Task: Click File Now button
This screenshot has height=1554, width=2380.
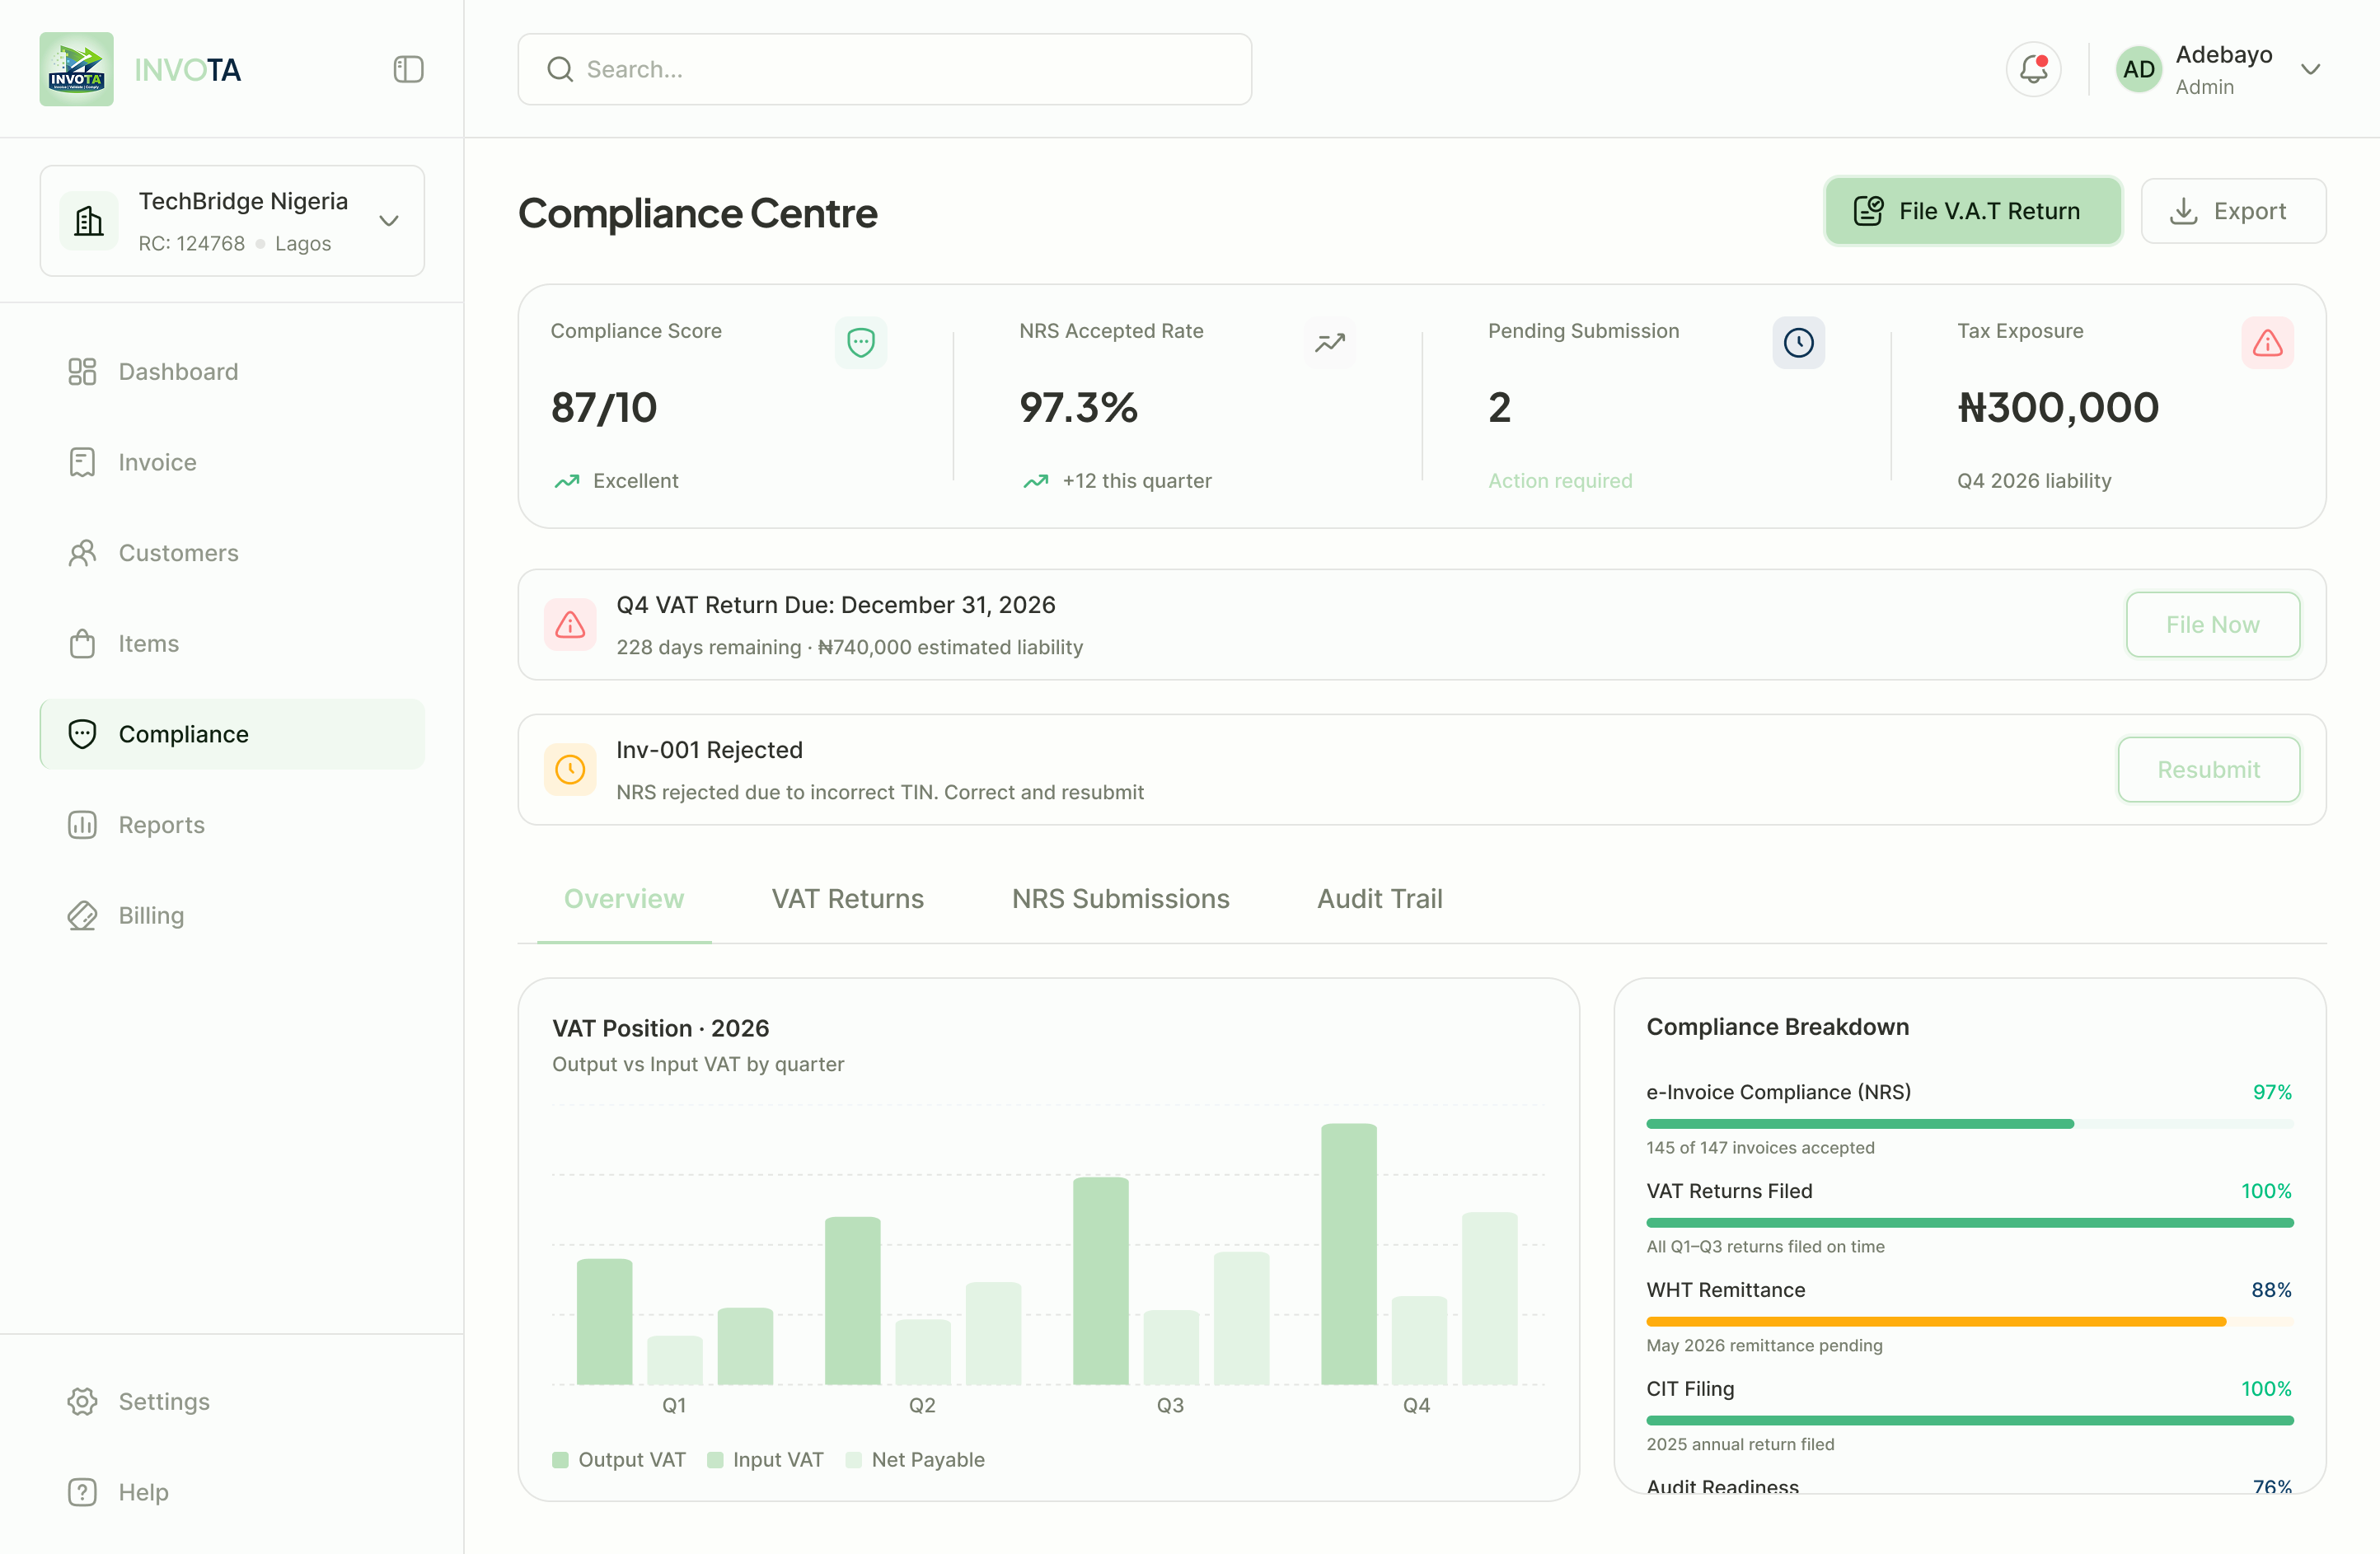Action: pos(2212,625)
